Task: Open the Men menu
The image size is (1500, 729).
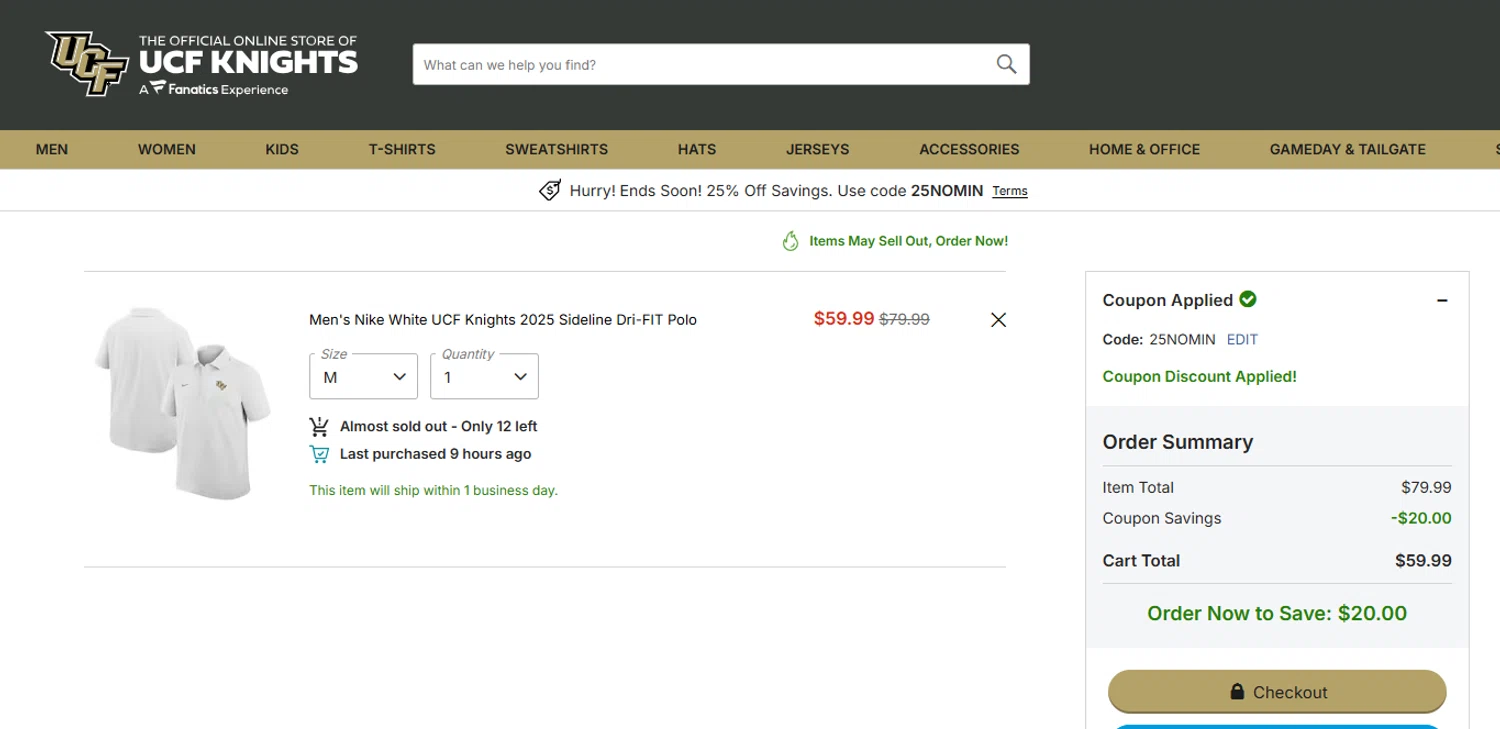Action: (x=52, y=149)
